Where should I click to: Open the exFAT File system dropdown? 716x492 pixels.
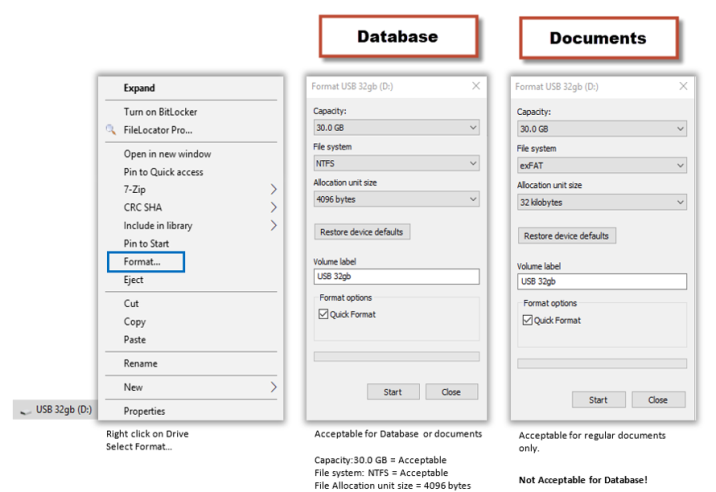click(x=601, y=165)
